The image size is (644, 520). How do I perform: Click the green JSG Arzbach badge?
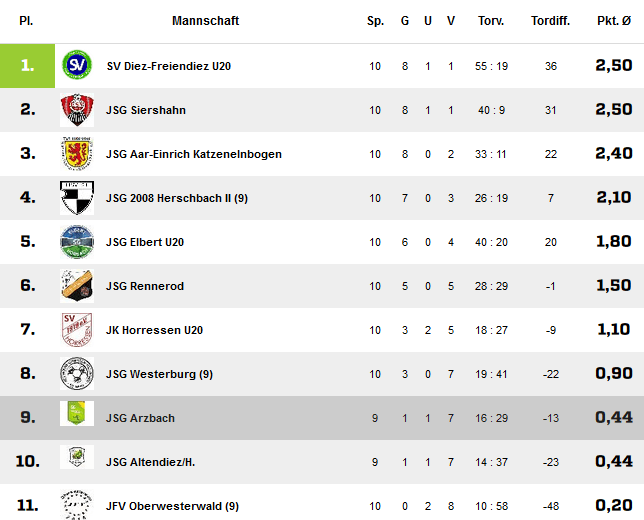(77, 413)
